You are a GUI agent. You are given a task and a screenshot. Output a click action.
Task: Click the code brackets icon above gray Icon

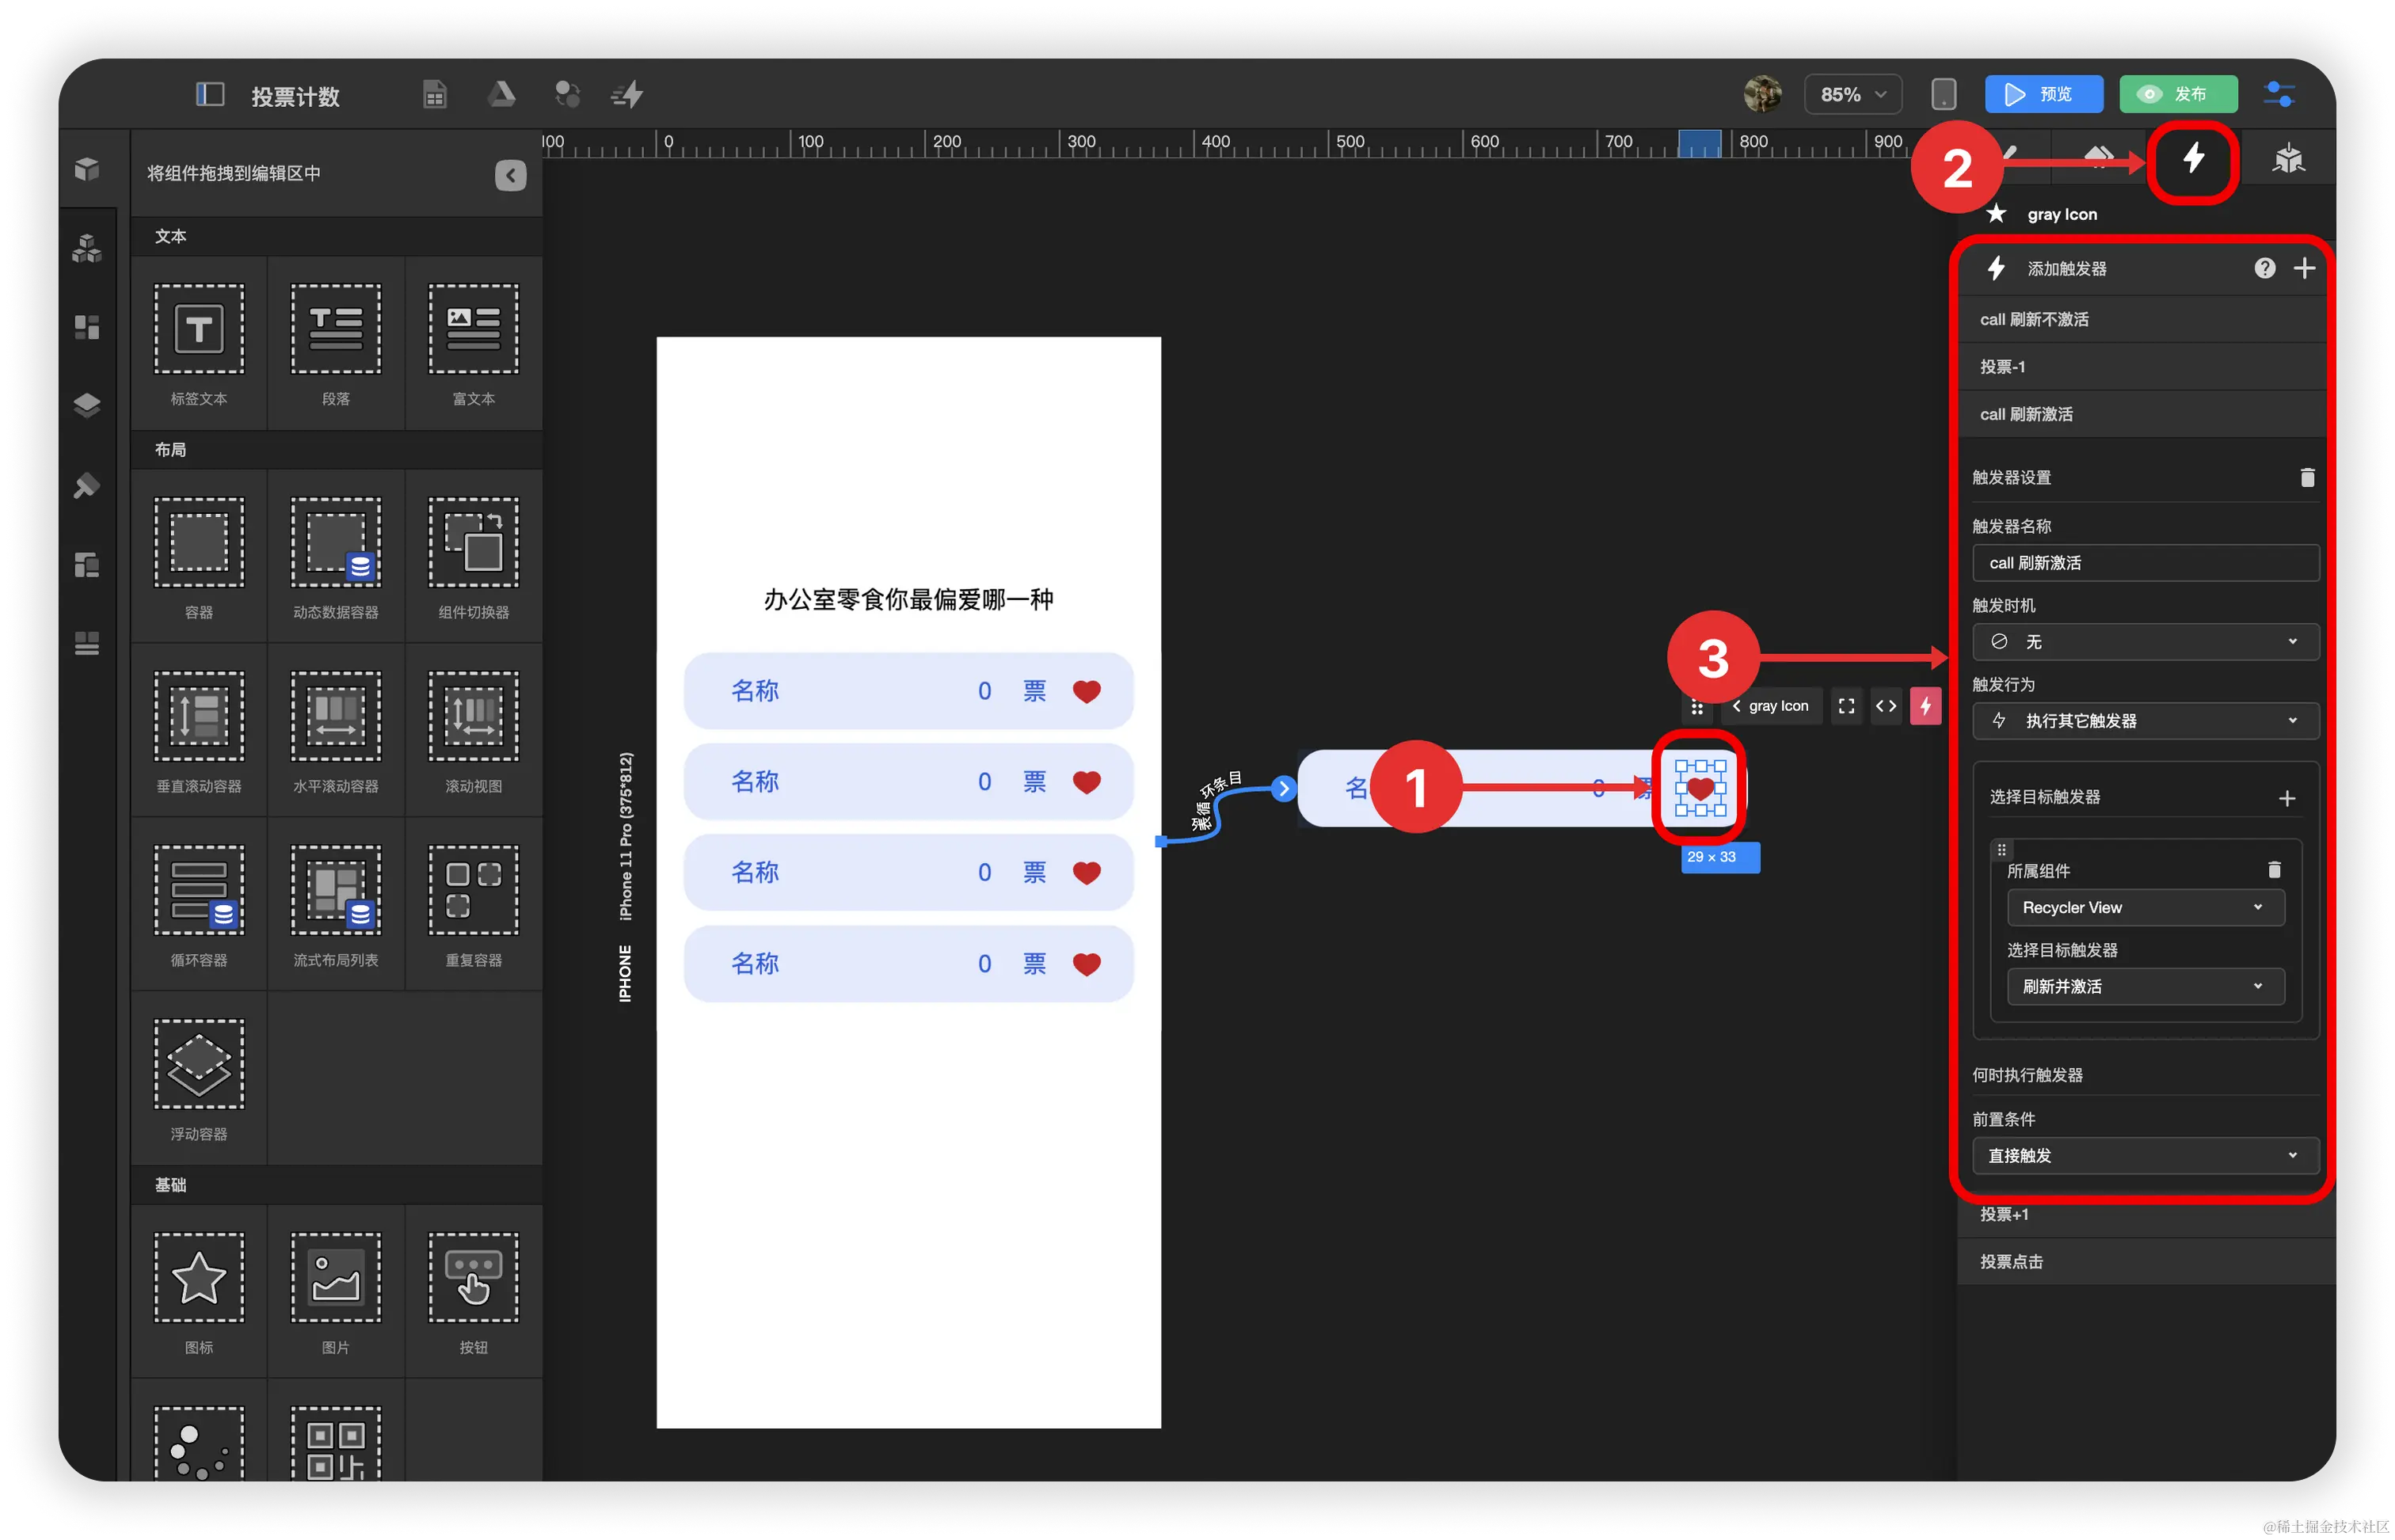pos(1886,706)
